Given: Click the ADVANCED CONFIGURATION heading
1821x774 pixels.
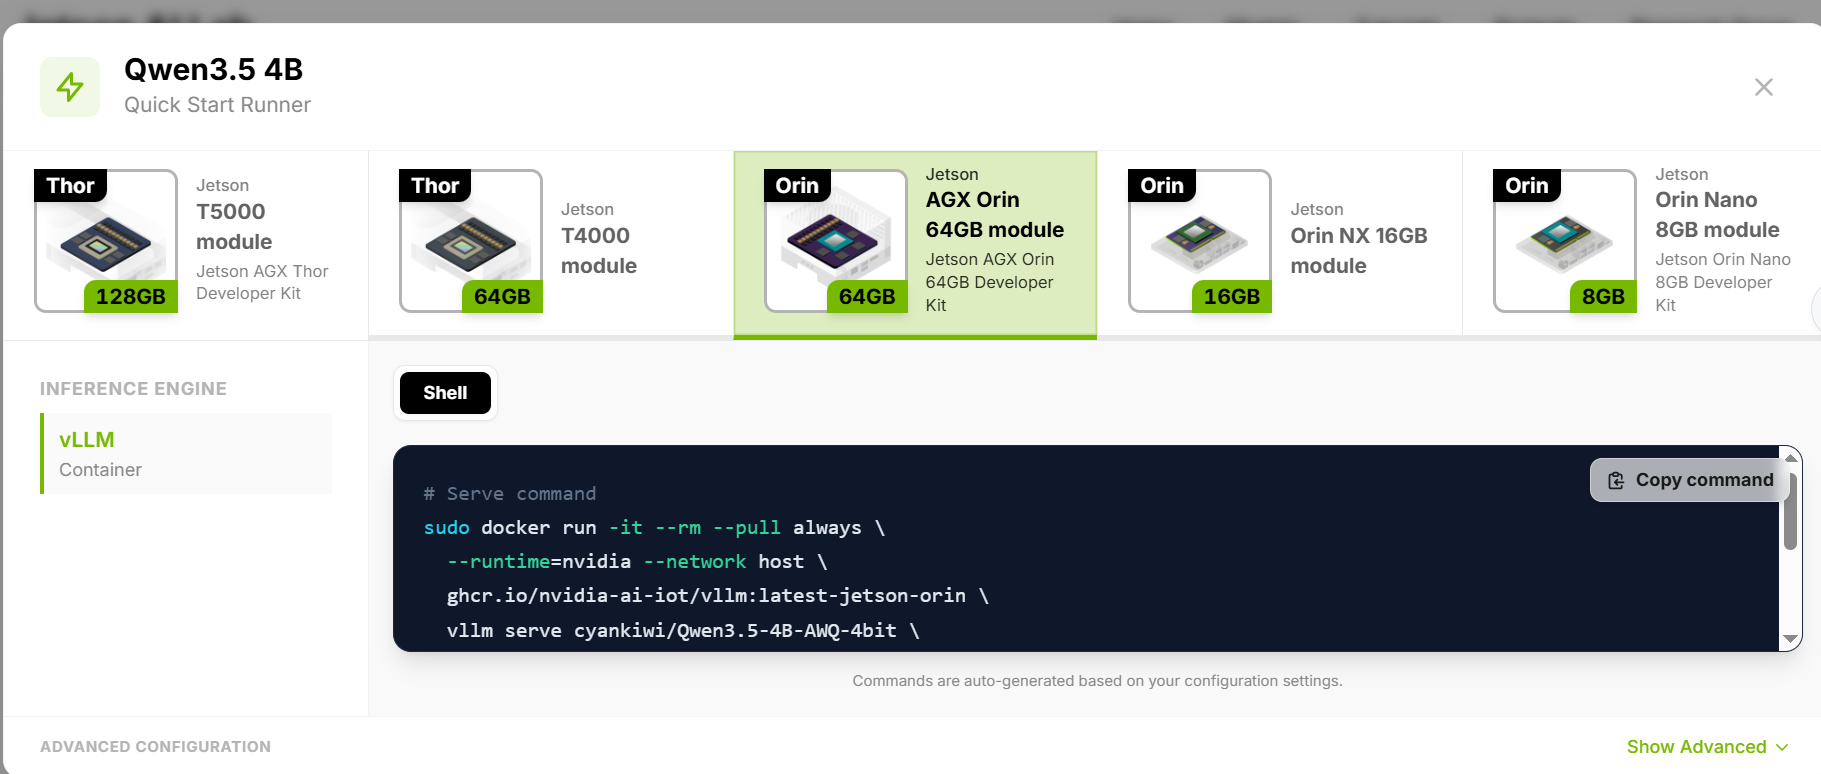Looking at the screenshot, I should (x=155, y=747).
